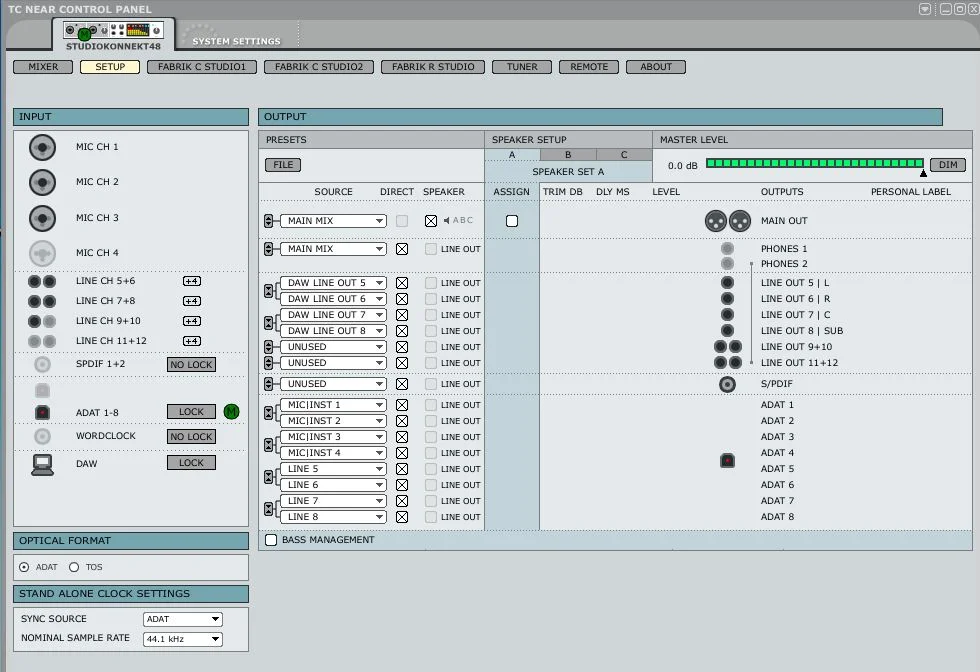Viewport: 980px width, 672px height.
Task: Click the presets FILE button
Action: click(x=283, y=165)
